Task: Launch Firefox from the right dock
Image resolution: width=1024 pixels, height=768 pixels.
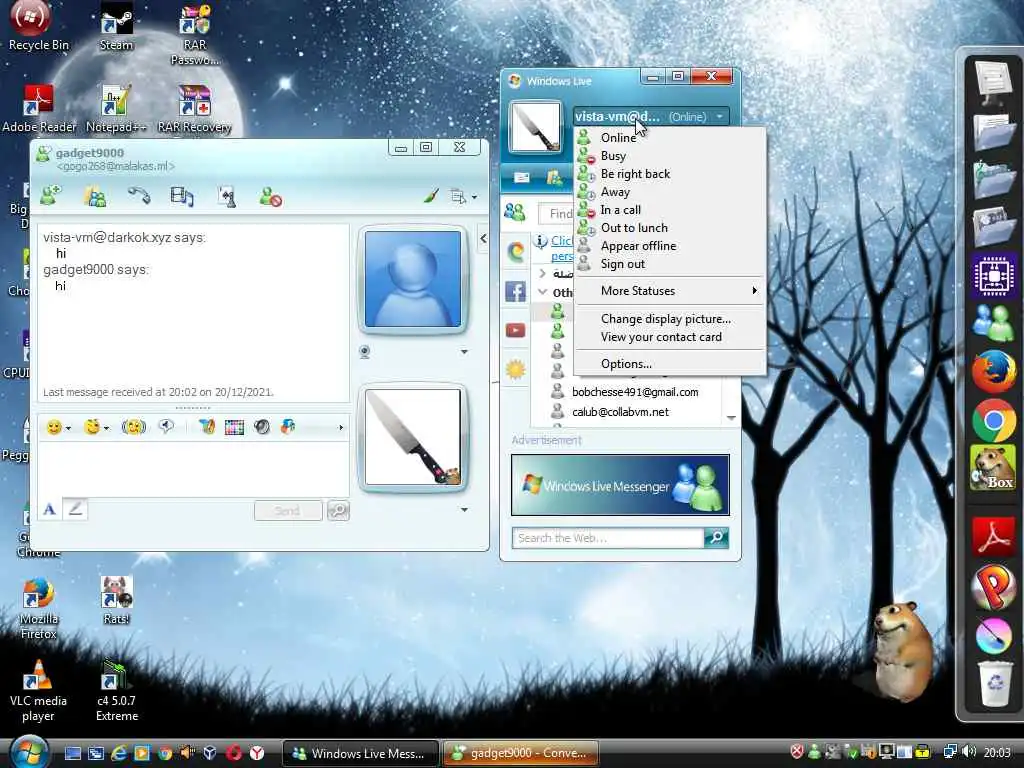Action: point(993,371)
